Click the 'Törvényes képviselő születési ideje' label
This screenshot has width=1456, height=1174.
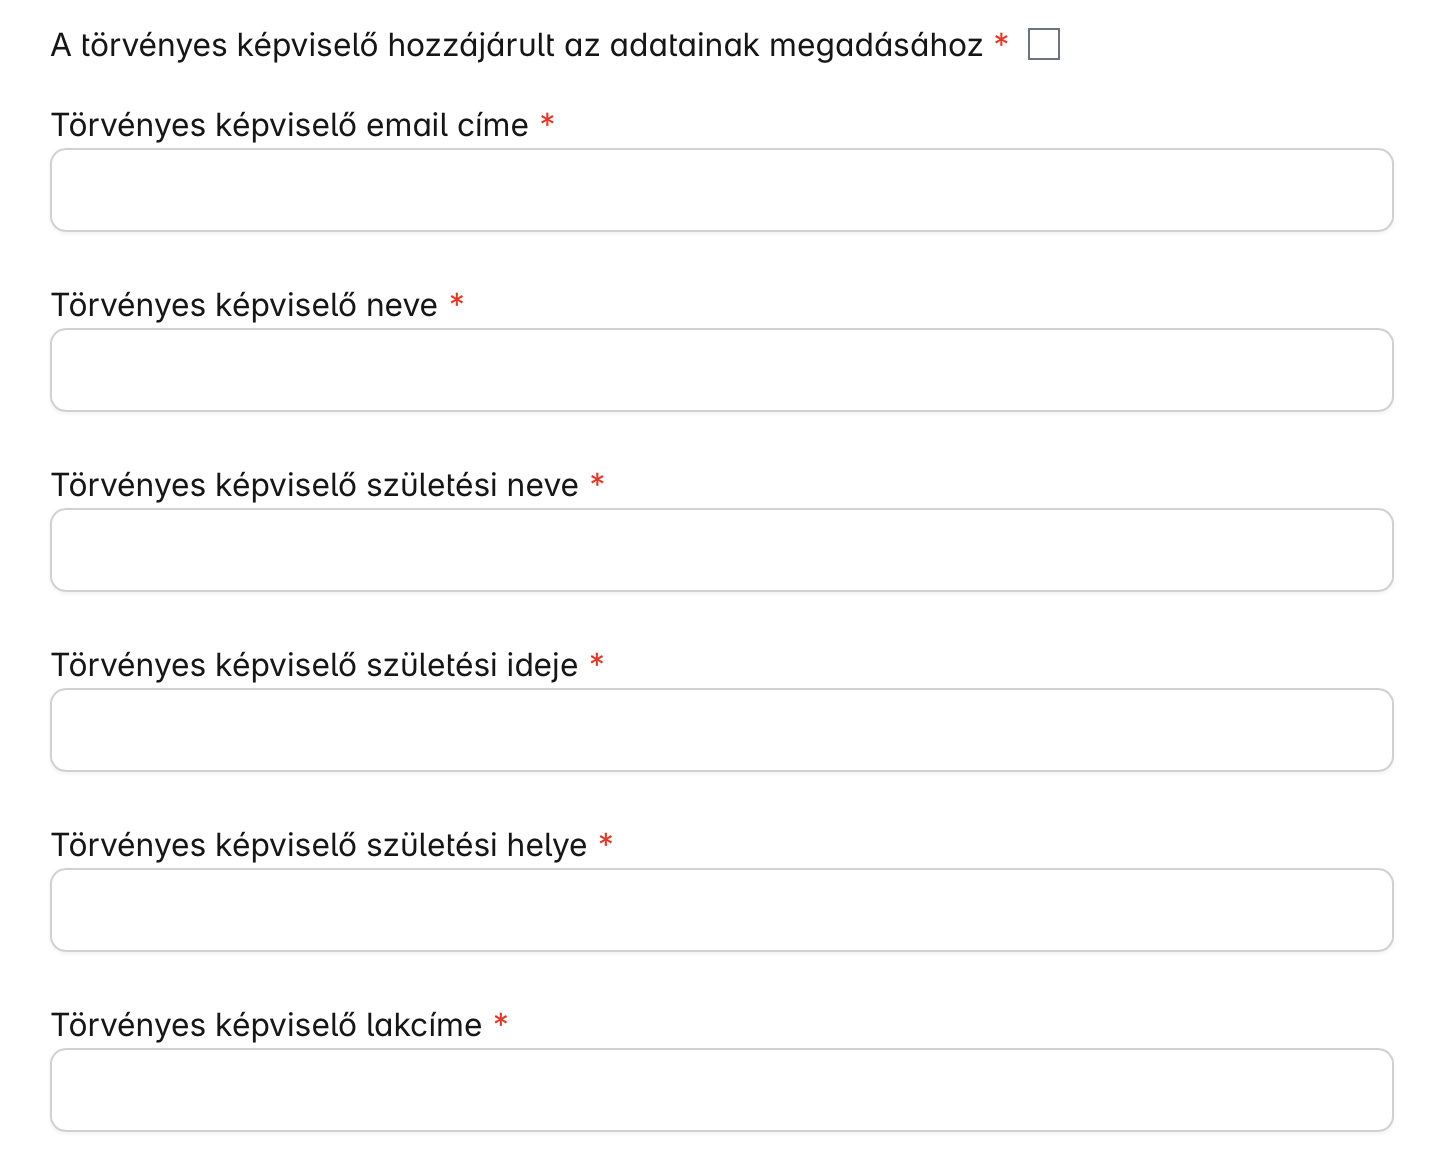tap(314, 666)
